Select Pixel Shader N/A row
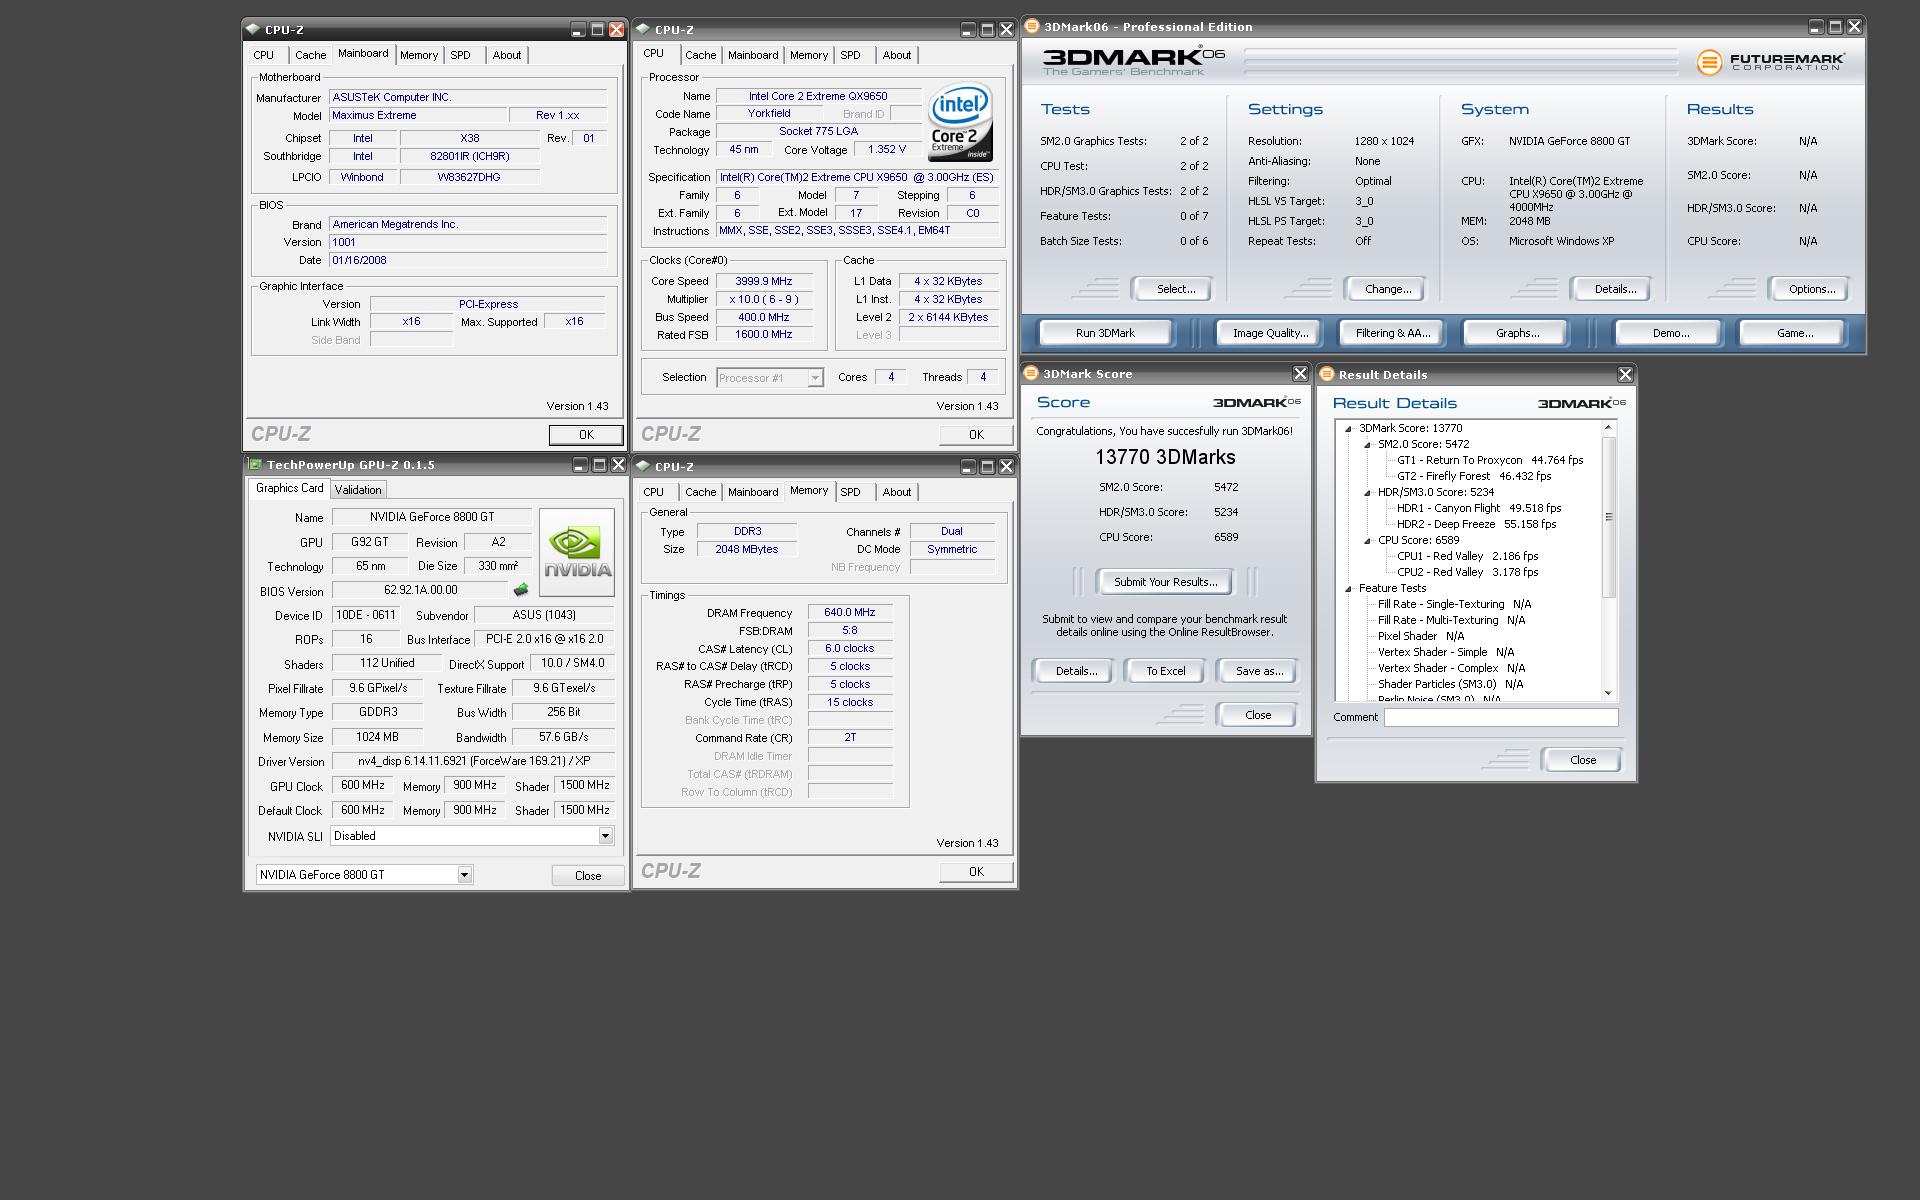This screenshot has width=1920, height=1200. [1421, 637]
